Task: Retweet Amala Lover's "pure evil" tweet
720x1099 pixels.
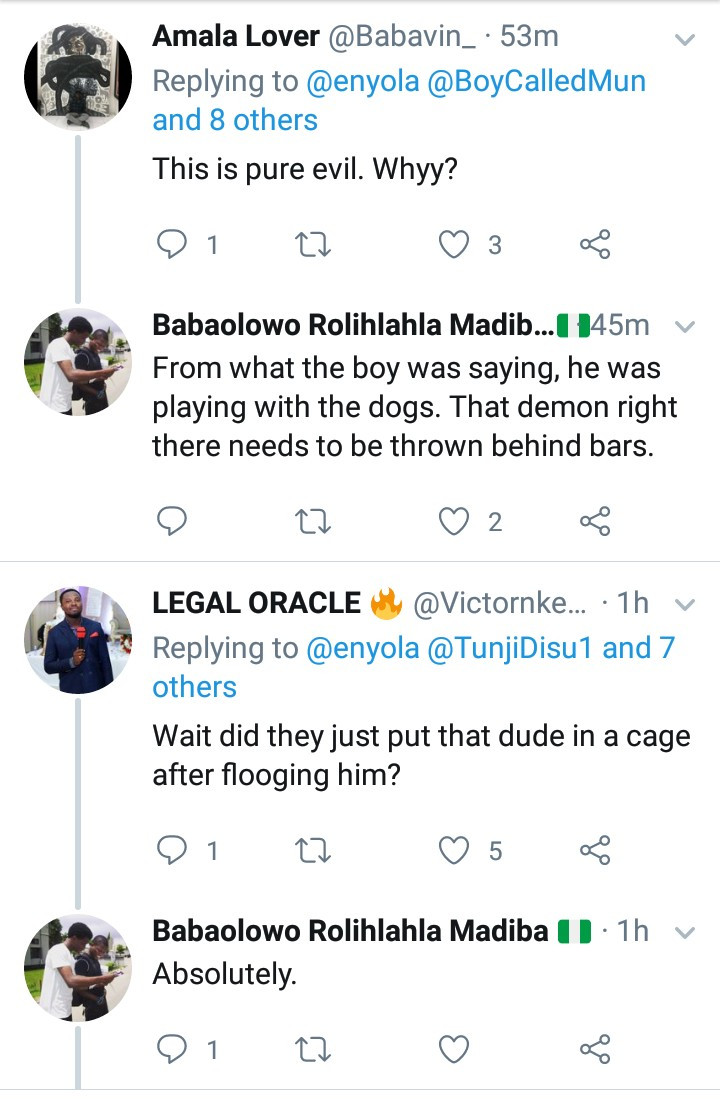Action: point(315,244)
